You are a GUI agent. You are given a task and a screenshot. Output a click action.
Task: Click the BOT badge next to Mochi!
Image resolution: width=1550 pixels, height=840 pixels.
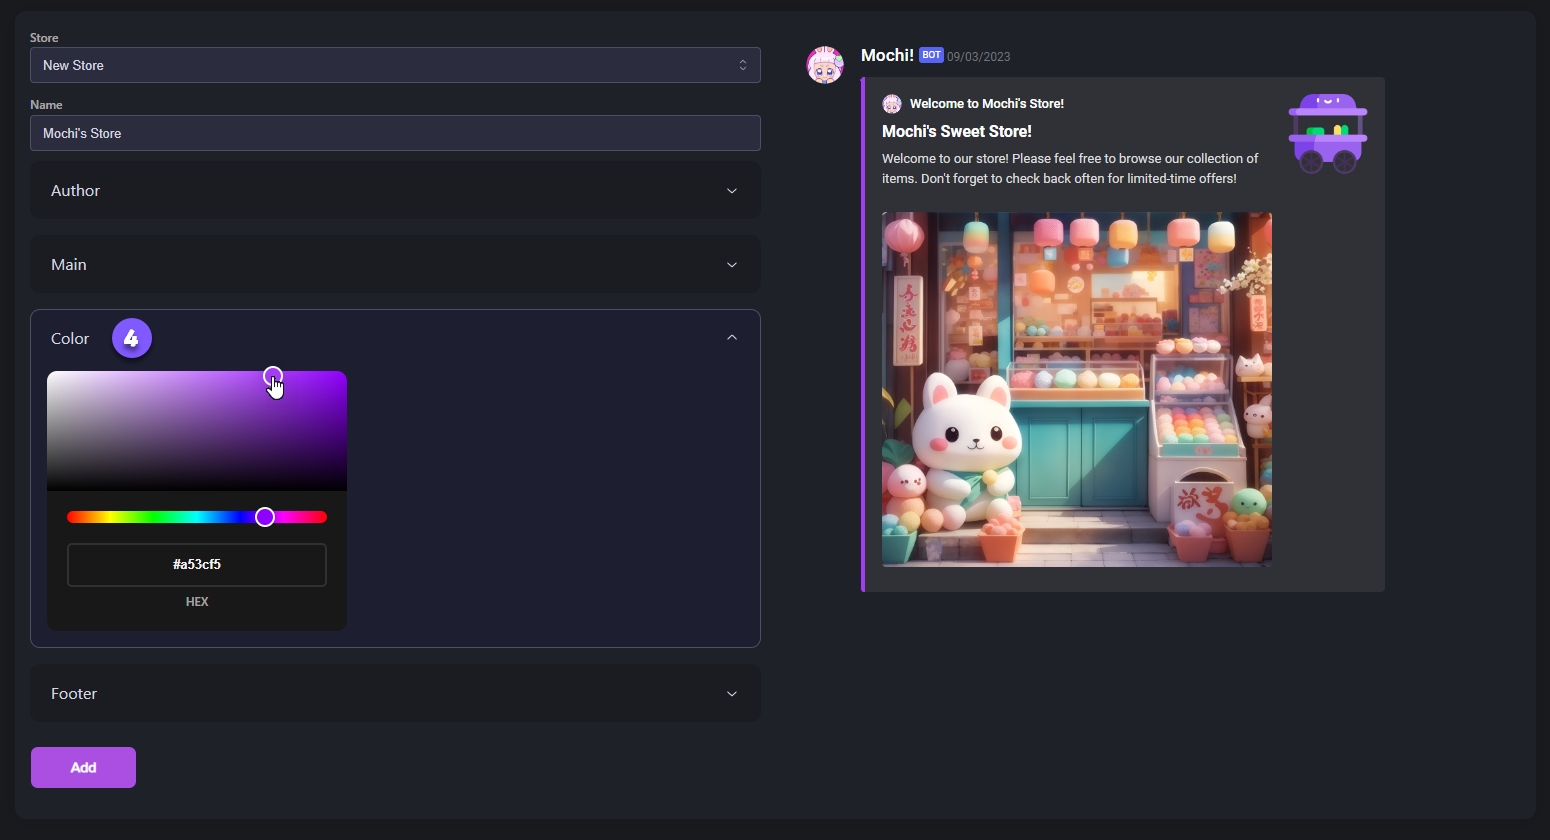click(931, 55)
